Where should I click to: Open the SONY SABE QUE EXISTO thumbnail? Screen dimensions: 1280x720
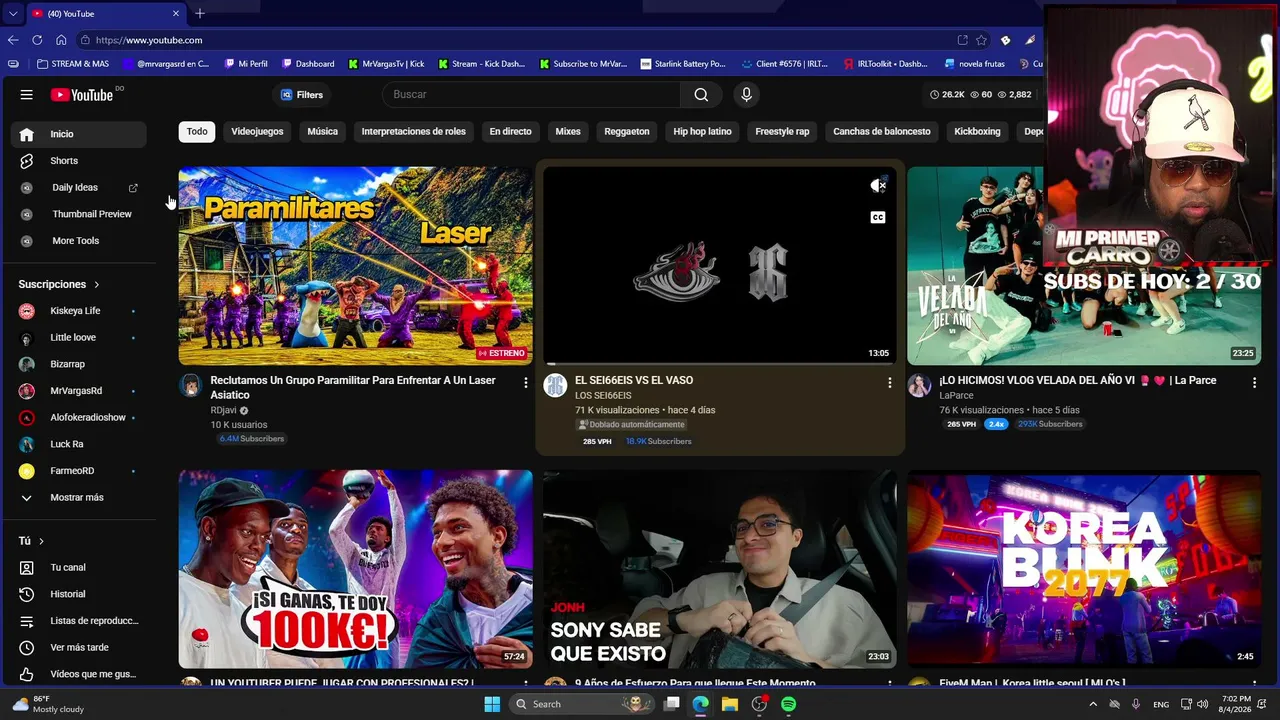[x=720, y=569]
